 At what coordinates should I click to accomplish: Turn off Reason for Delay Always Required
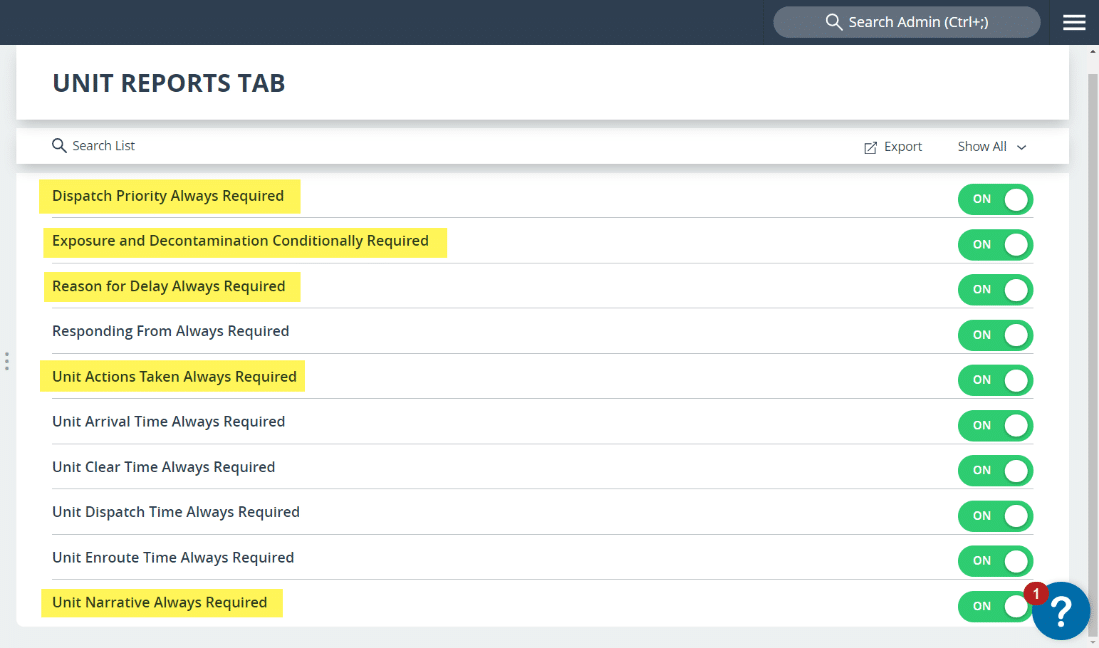click(x=995, y=290)
